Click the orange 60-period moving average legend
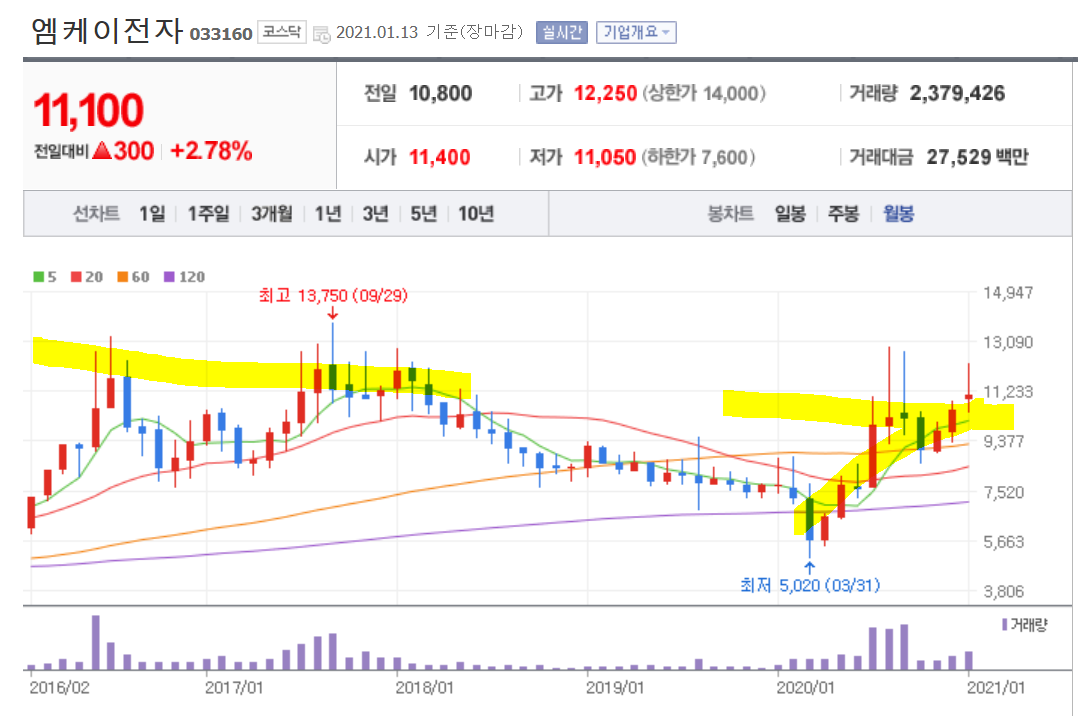Viewport: 1078px width, 716px height. [133, 276]
